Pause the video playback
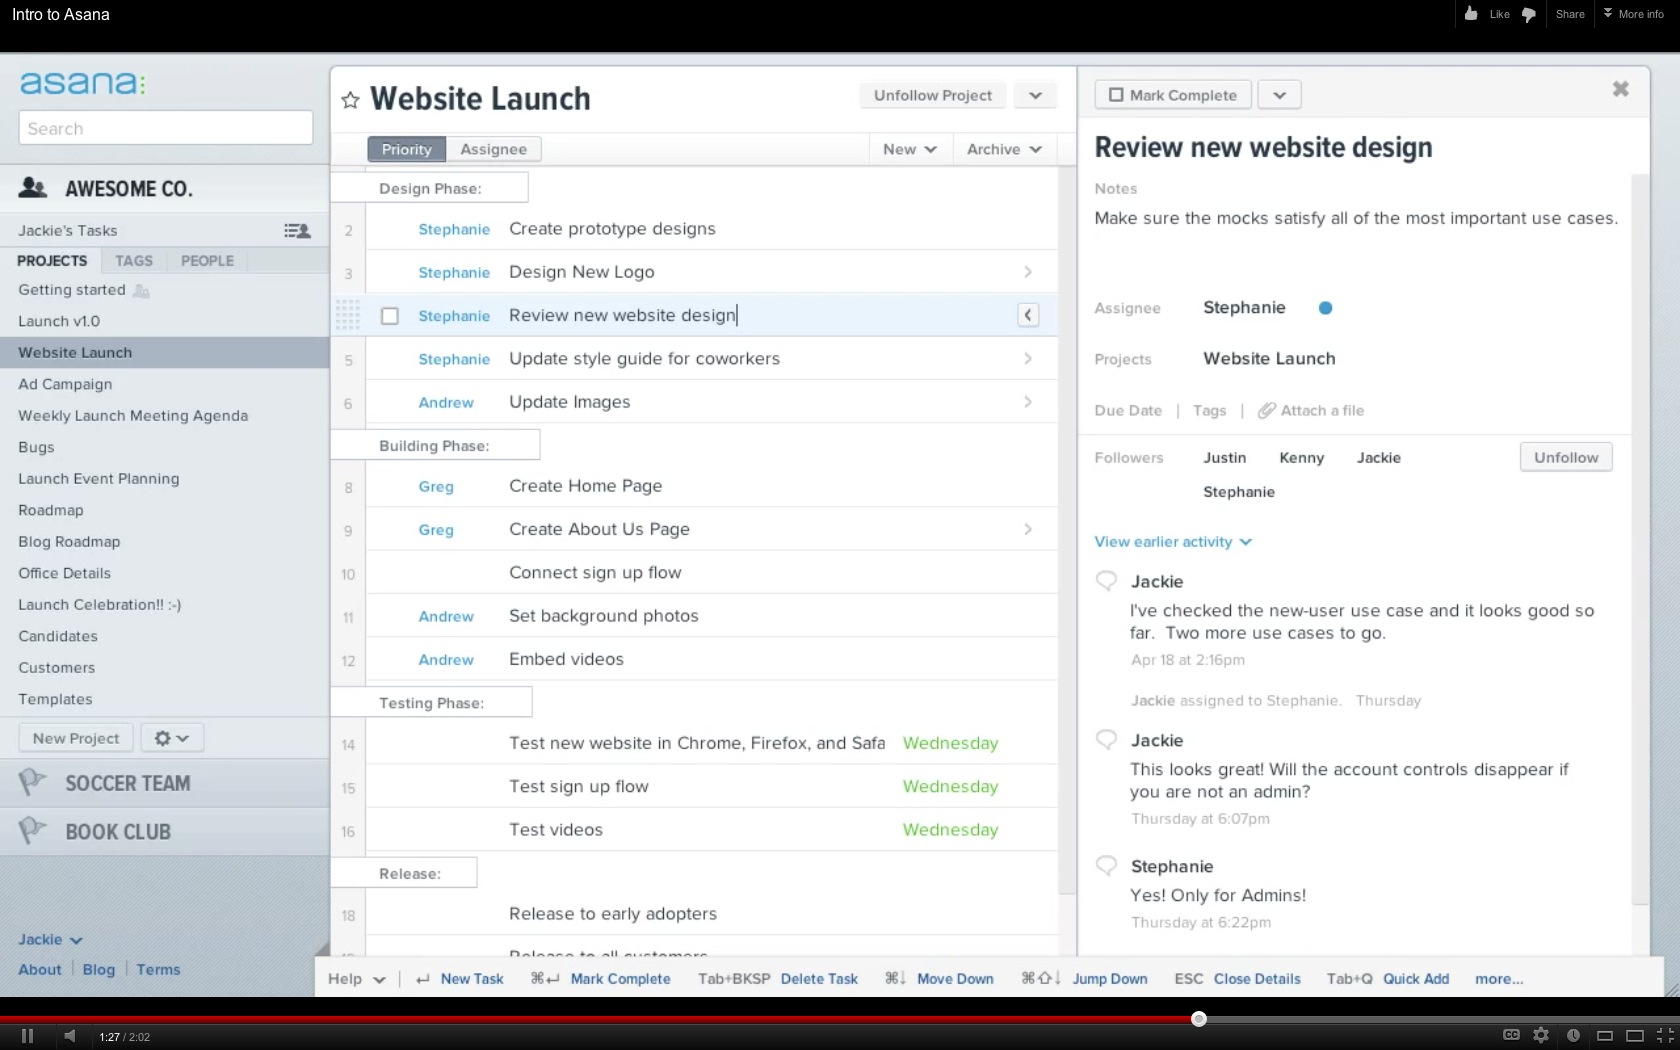Screen dimensions: 1680x1050 point(27,1036)
